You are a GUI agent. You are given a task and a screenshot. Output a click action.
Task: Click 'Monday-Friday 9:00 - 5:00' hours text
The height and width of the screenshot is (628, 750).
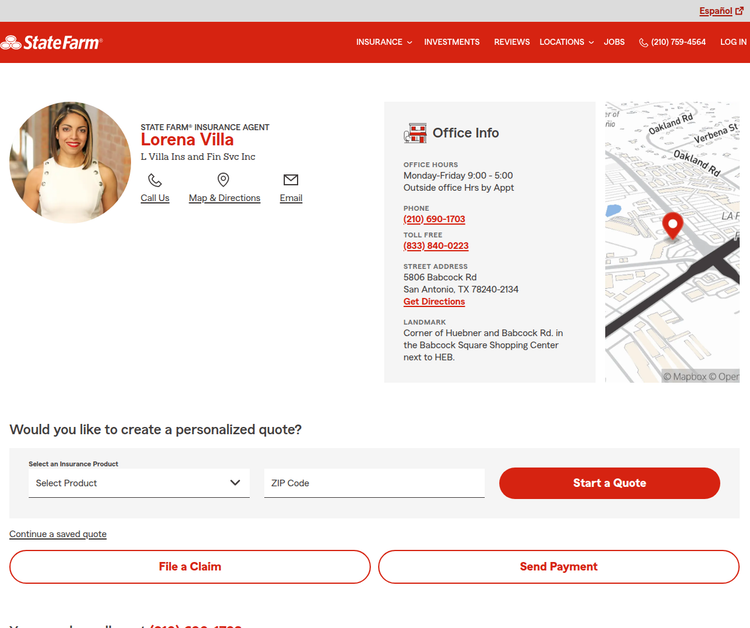click(x=458, y=176)
